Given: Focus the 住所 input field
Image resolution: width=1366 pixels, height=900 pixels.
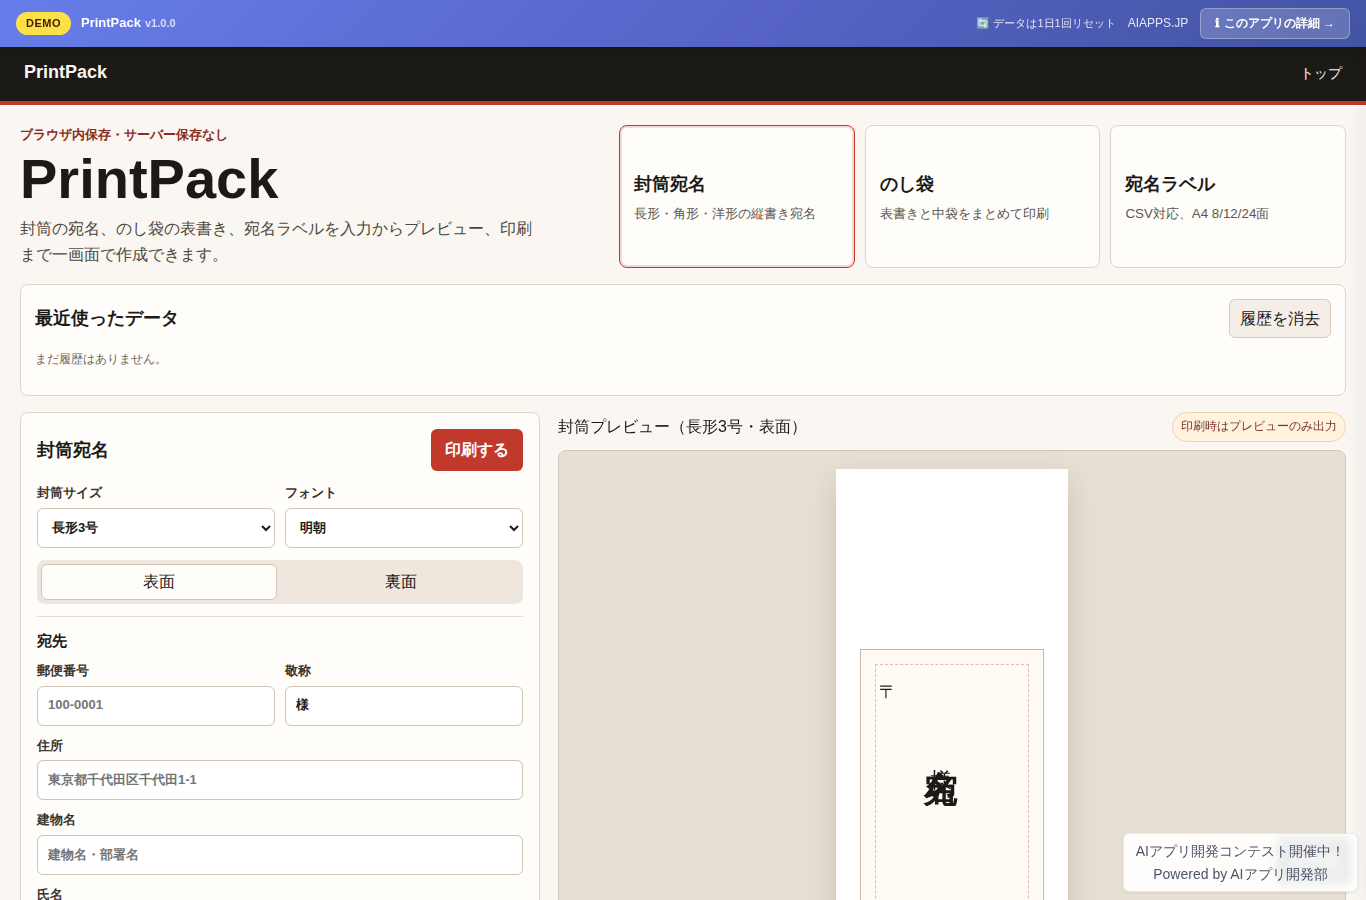Looking at the screenshot, I should 280,780.
